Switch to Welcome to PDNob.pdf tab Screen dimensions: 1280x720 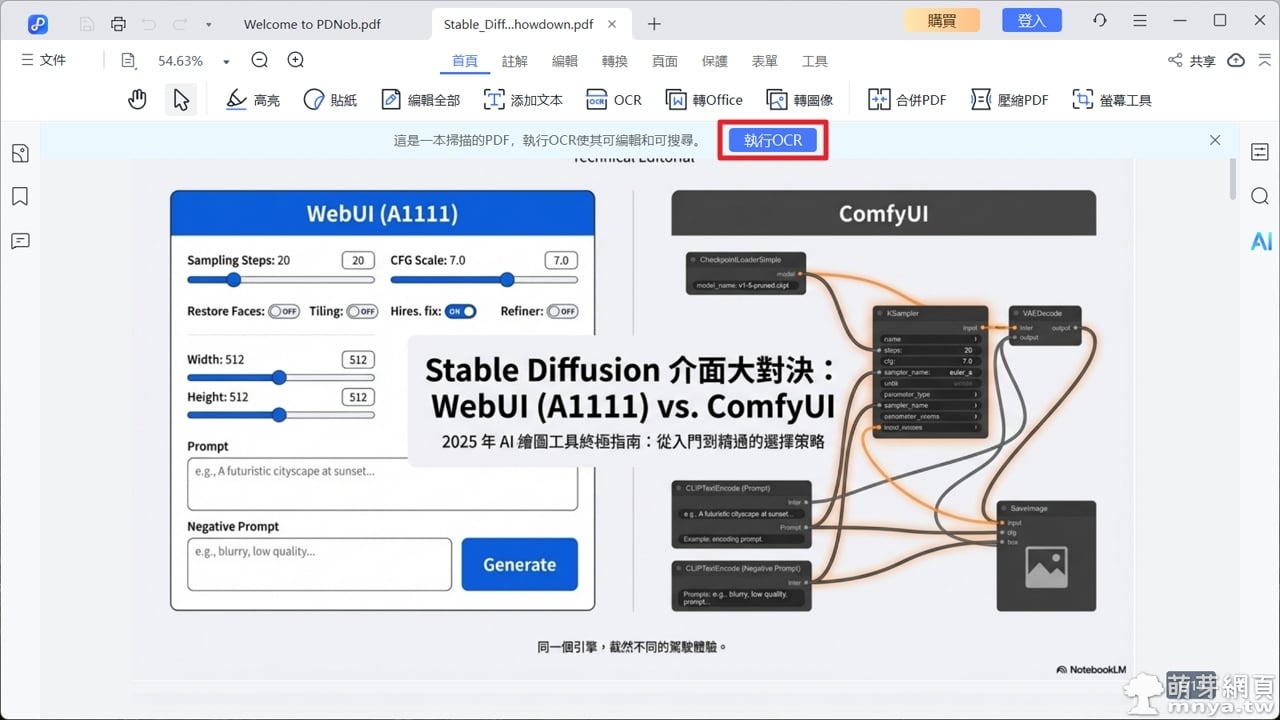click(312, 24)
